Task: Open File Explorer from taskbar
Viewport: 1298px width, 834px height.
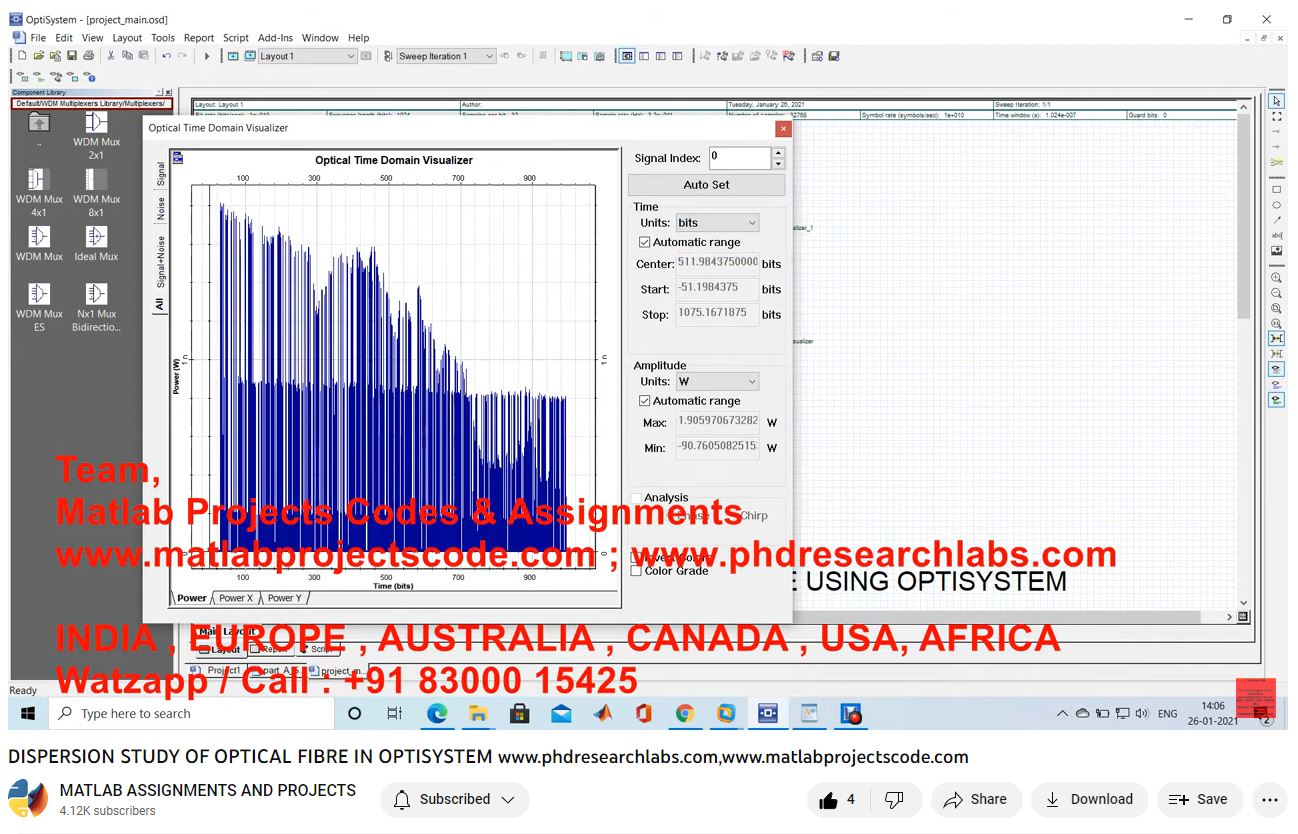Action: pos(478,714)
